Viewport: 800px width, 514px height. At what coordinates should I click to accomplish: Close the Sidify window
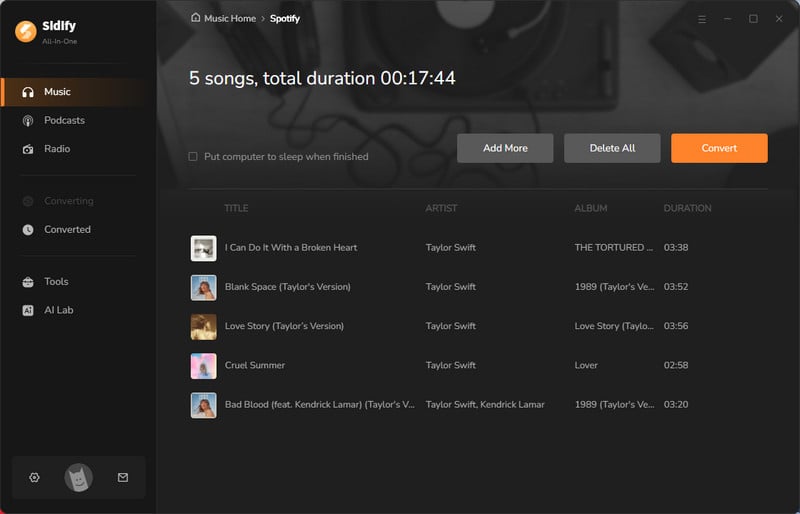click(x=779, y=19)
